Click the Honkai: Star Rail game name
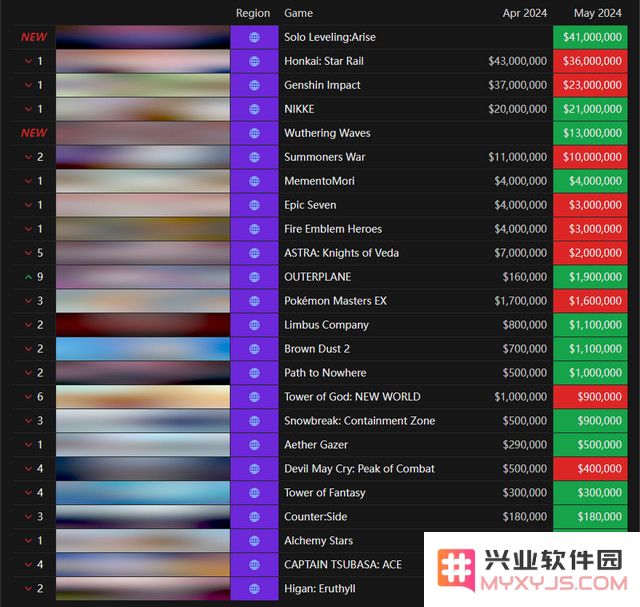The image size is (640, 607). tap(324, 61)
